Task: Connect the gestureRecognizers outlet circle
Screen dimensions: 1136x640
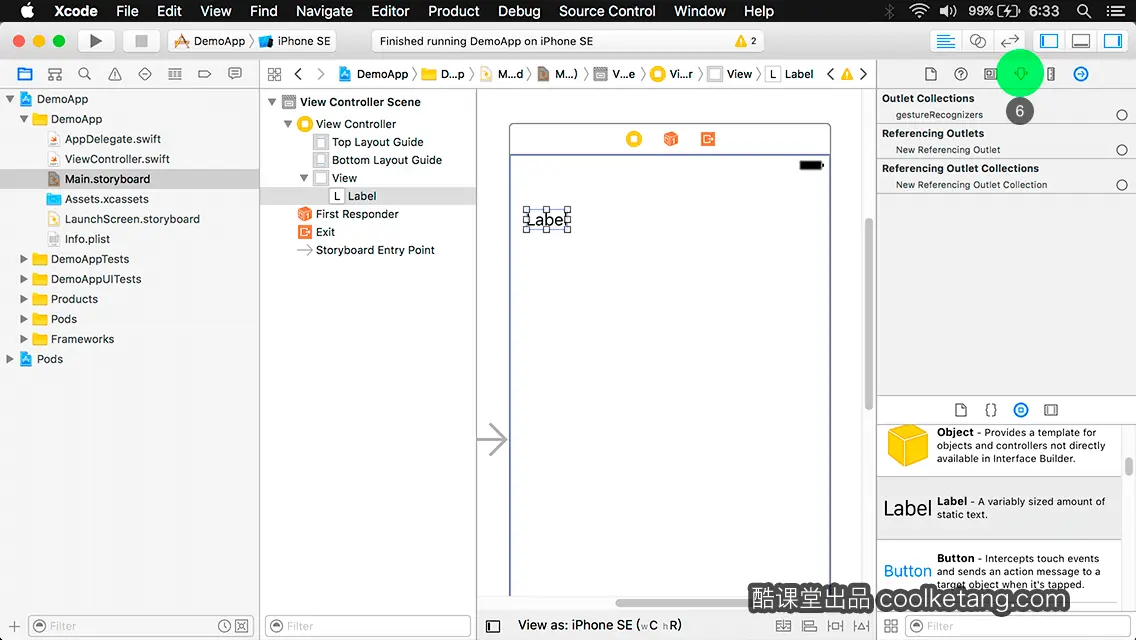Action: (x=1122, y=115)
